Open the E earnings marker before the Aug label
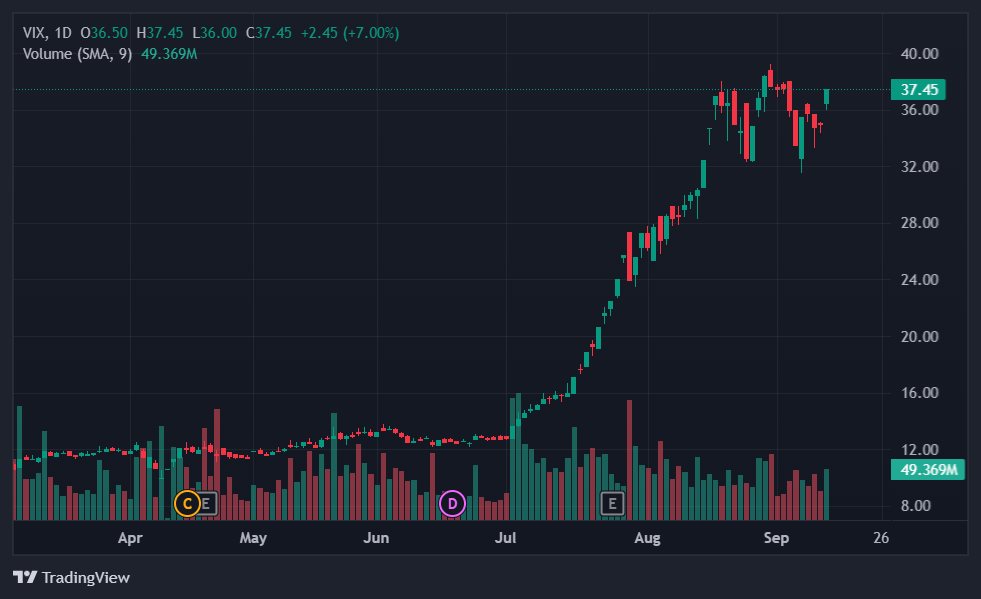Image resolution: width=981 pixels, height=599 pixels. (612, 503)
